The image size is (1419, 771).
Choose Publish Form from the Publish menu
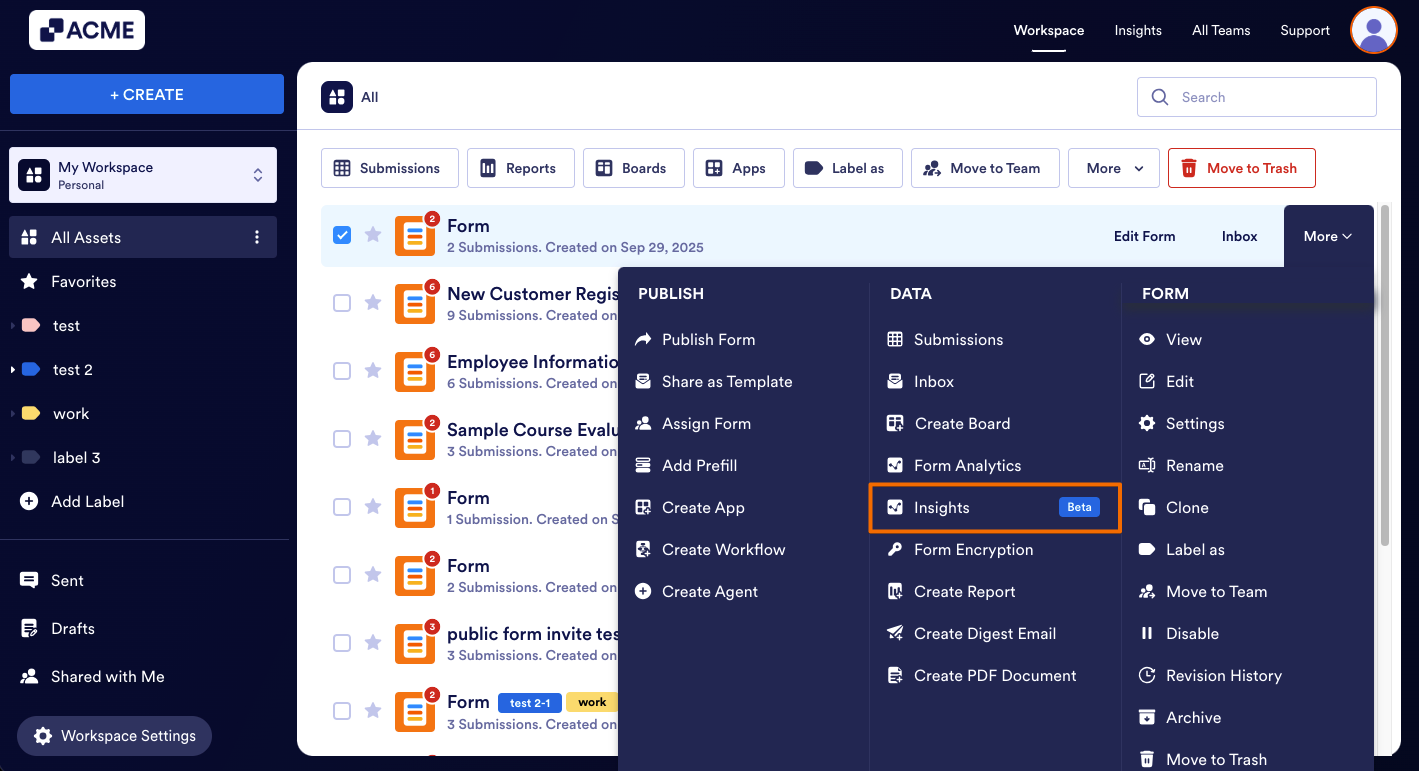pyautogui.click(x=707, y=339)
